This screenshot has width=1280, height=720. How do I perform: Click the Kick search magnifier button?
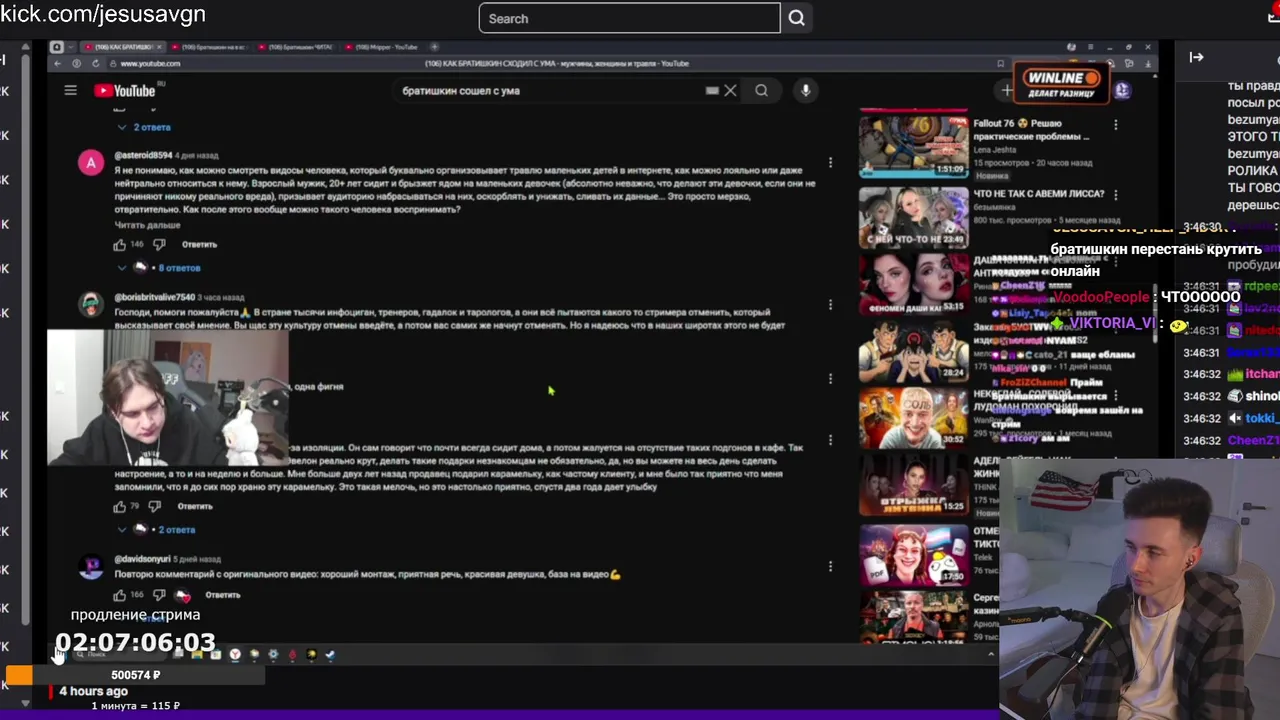[796, 18]
